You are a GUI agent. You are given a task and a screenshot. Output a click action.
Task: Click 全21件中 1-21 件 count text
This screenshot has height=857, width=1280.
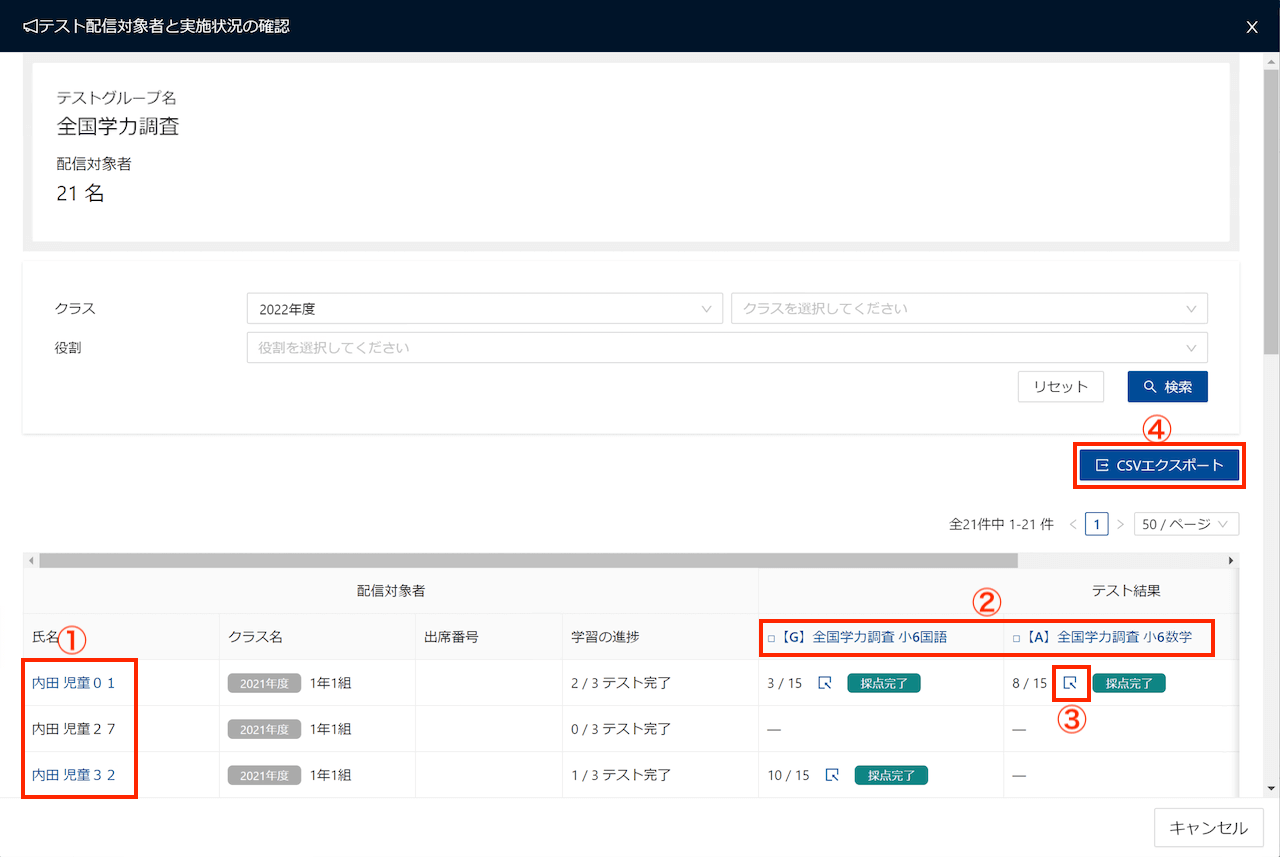coord(1001,524)
